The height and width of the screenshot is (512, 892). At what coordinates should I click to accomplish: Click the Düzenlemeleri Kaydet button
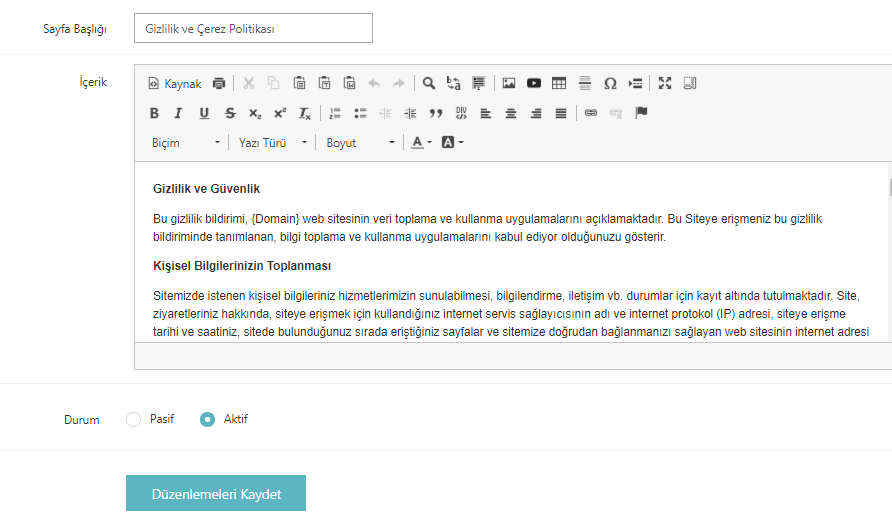[x=216, y=493]
